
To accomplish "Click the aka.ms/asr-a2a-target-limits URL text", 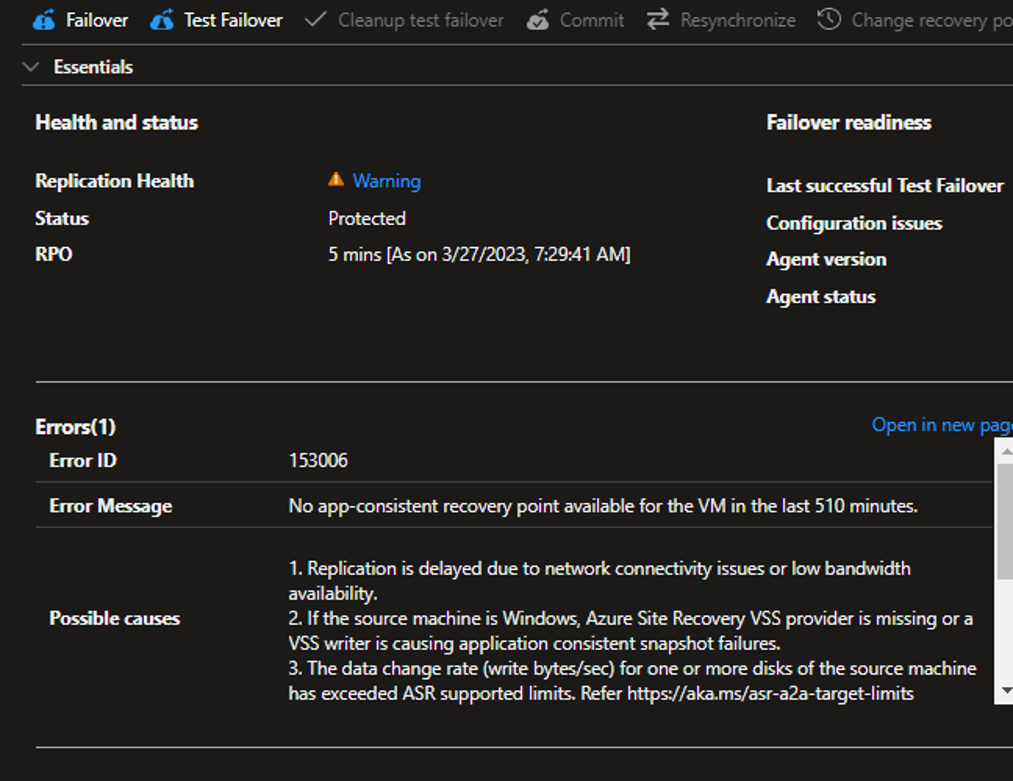I will click(770, 693).
